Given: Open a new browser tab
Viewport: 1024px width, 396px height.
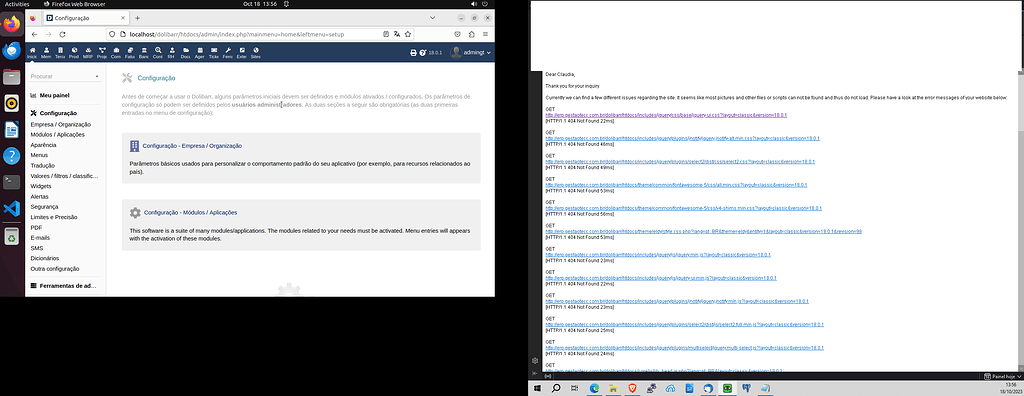Looking at the screenshot, I should point(137,18).
